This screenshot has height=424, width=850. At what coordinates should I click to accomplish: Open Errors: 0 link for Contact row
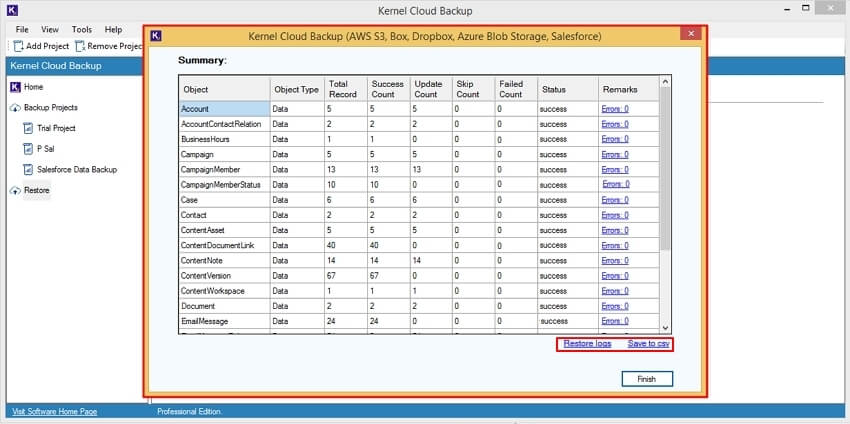click(615, 215)
